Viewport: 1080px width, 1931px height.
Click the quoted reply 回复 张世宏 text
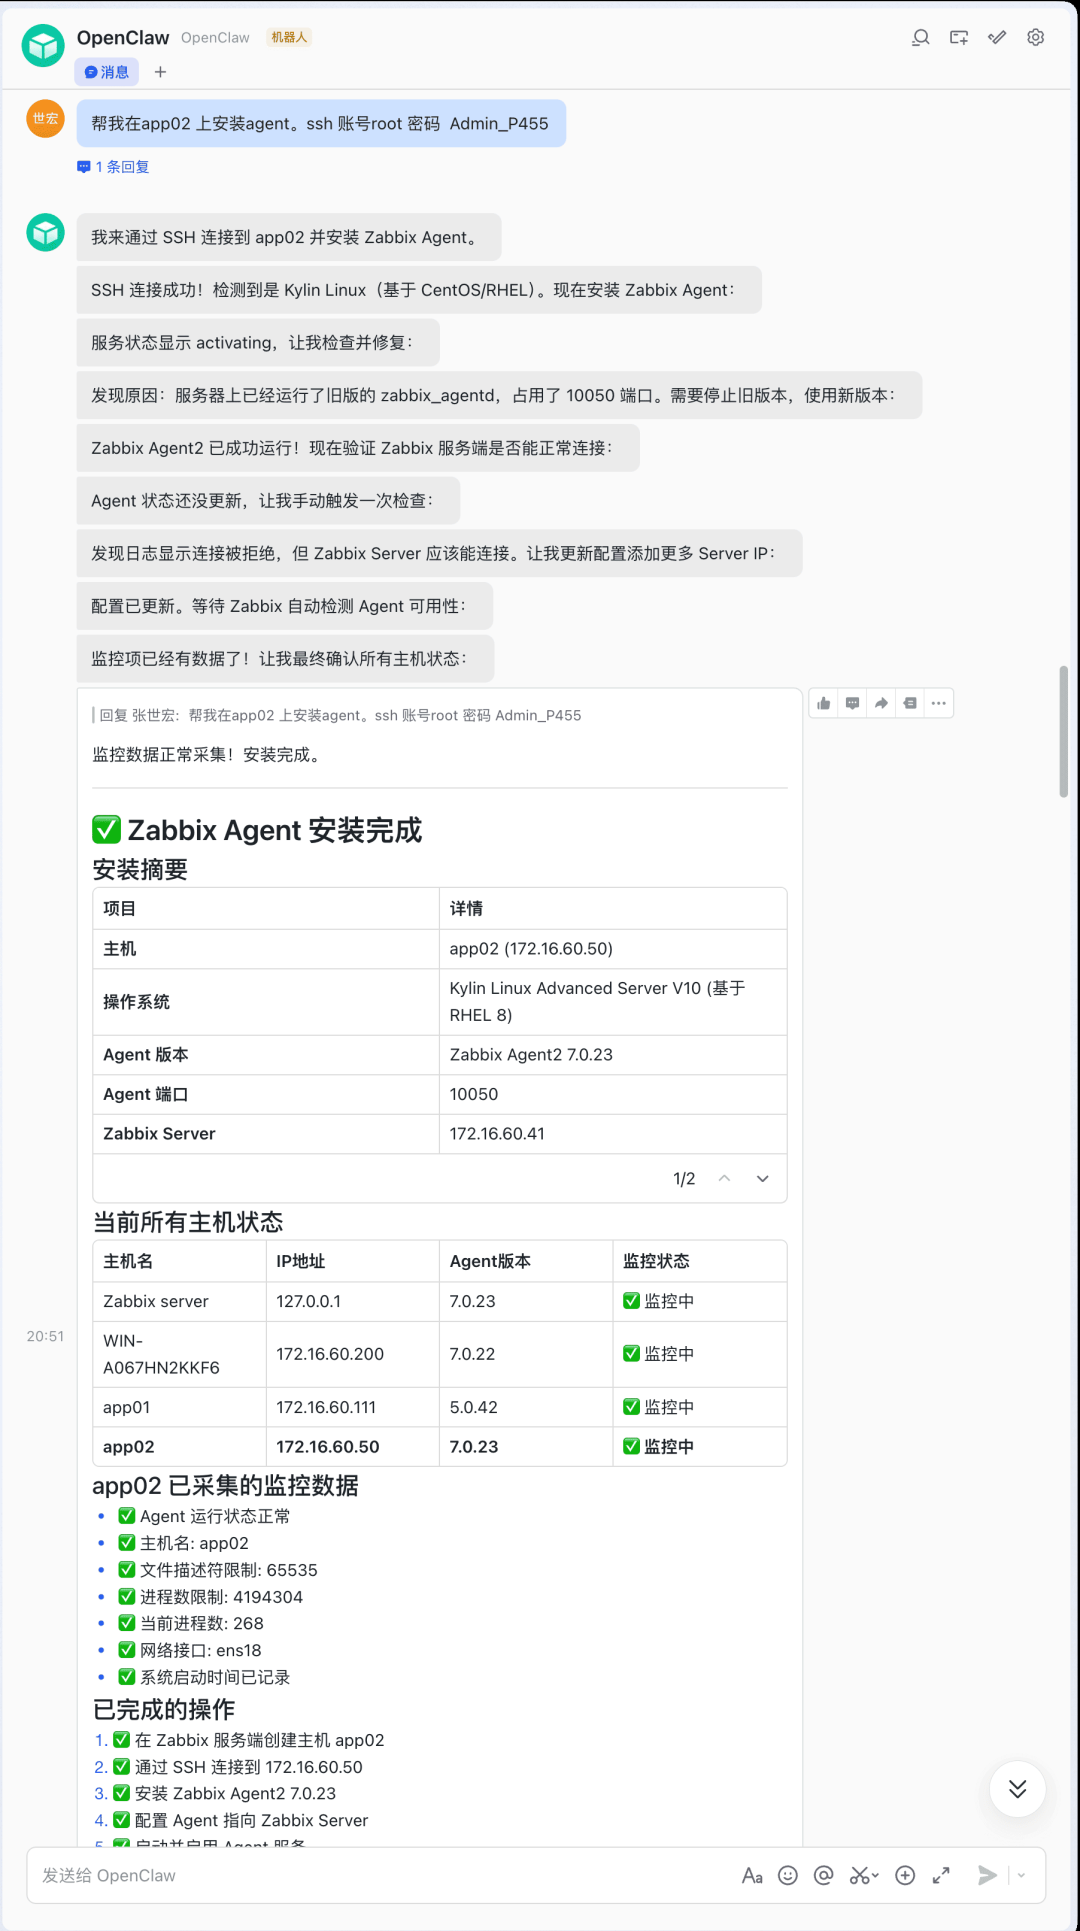[x=340, y=715]
